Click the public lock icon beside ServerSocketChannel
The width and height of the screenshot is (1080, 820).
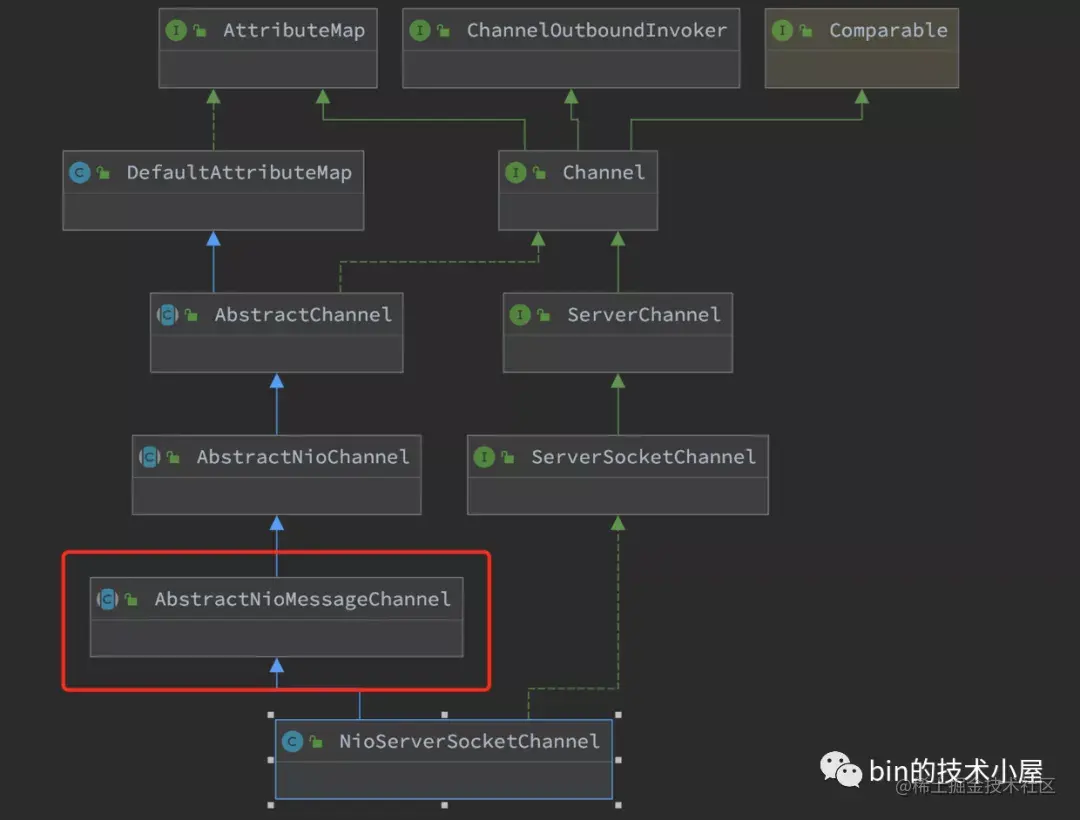pyautogui.click(x=508, y=457)
